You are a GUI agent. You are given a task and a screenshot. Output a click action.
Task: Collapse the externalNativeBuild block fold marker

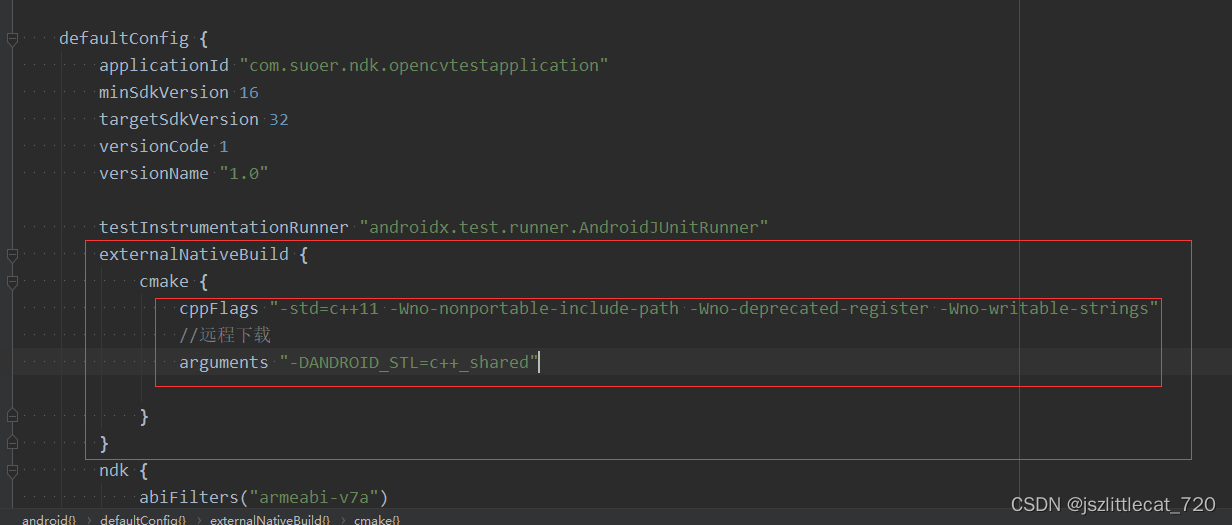(12, 255)
